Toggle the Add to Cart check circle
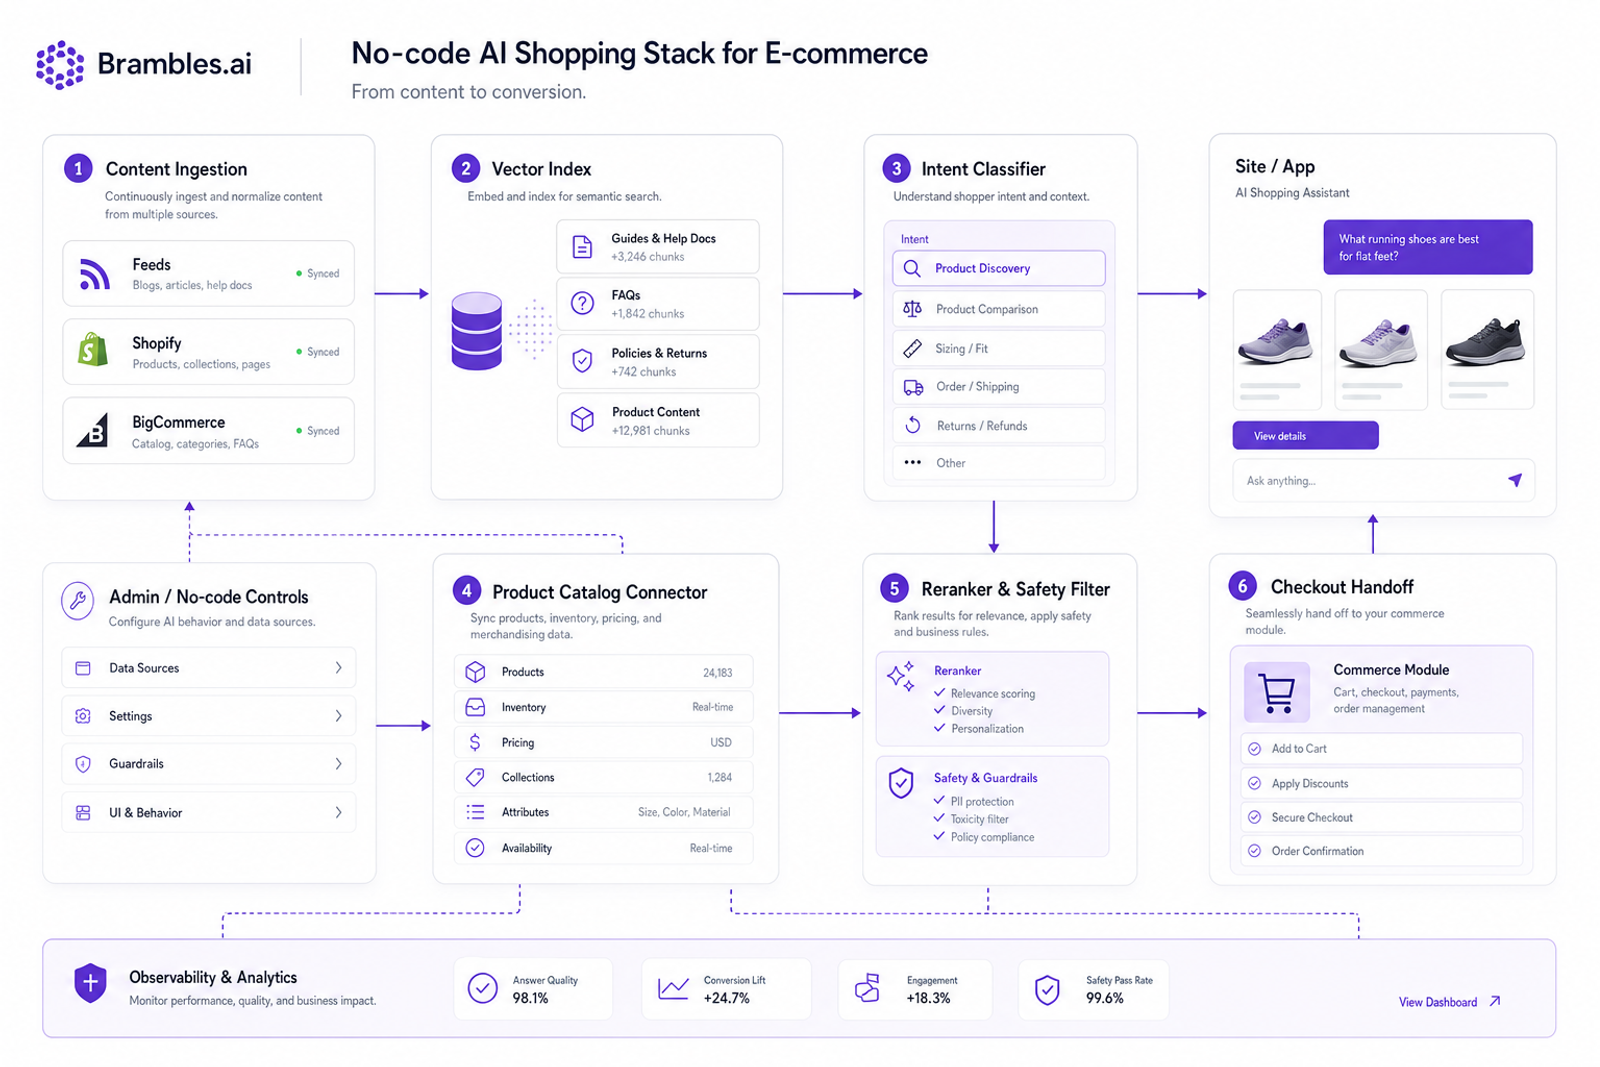The image size is (1600, 1067). click(1255, 748)
